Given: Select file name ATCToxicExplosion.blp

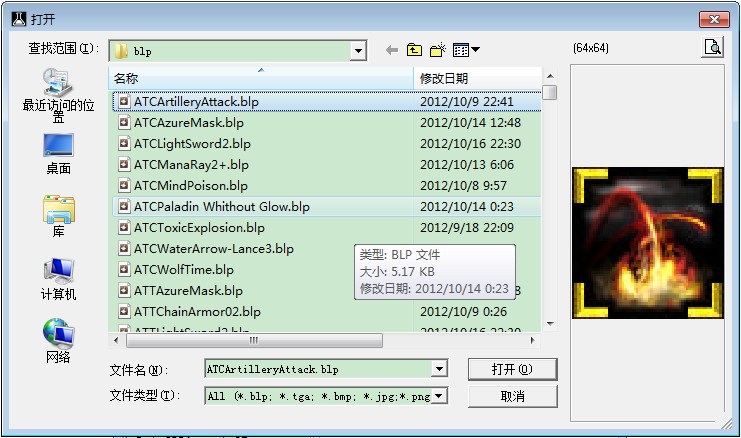Looking at the screenshot, I should coord(199,228).
